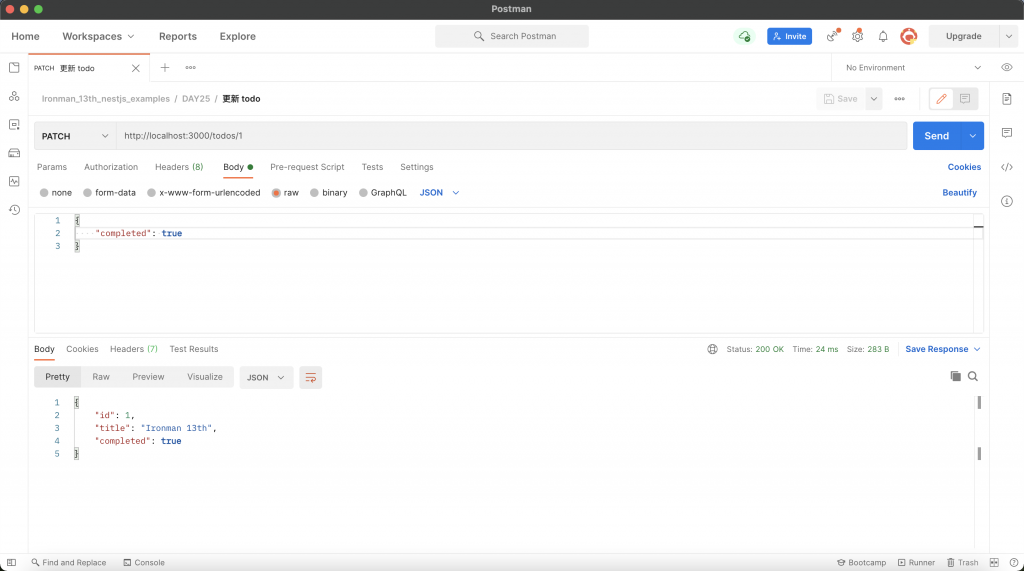Switch to the Authorization tab
1024x571 pixels.
point(111,167)
